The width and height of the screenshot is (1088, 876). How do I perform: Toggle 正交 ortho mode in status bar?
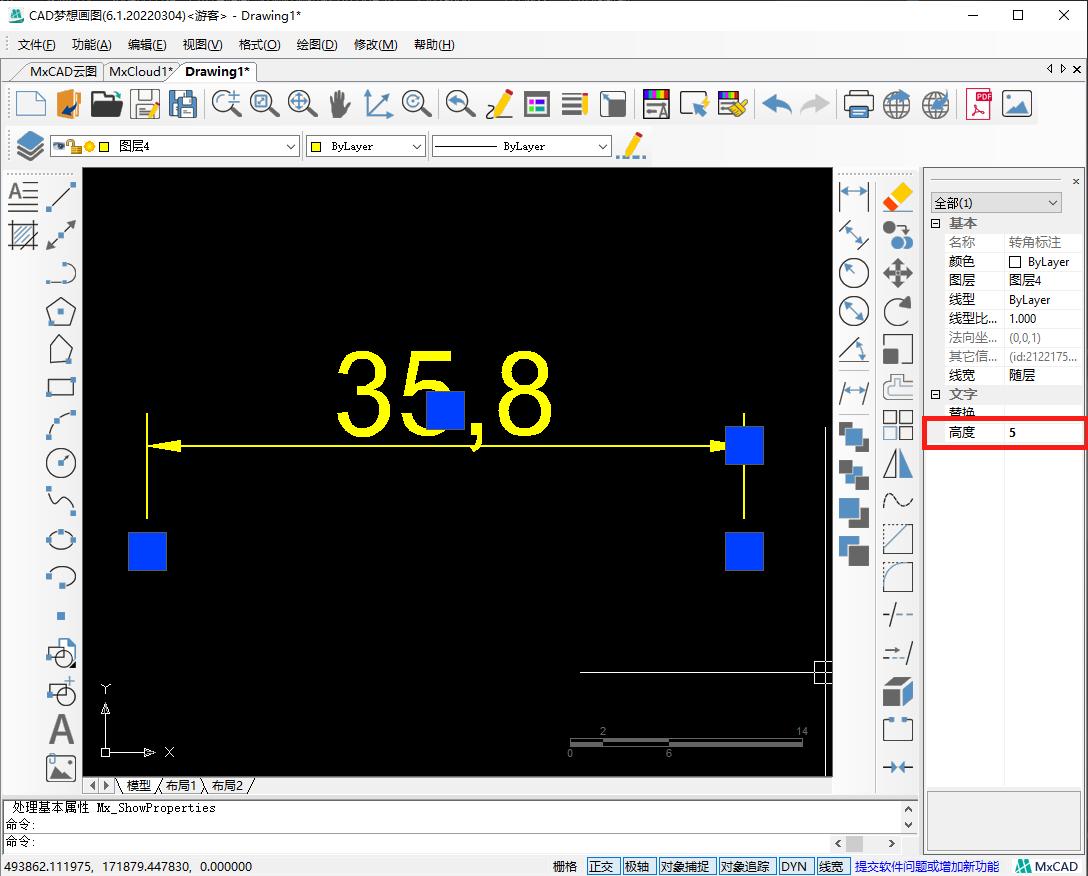[x=601, y=866]
